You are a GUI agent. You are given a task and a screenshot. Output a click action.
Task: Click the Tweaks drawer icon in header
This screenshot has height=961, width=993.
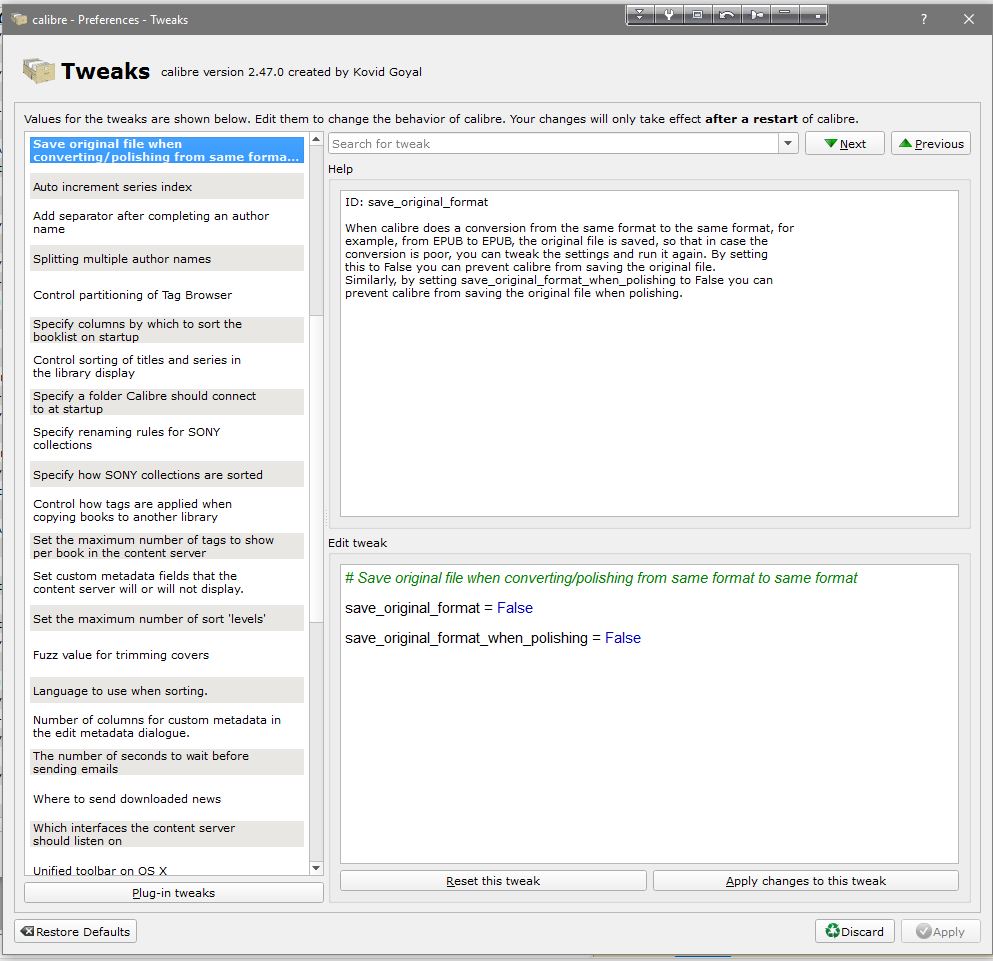click(39, 70)
